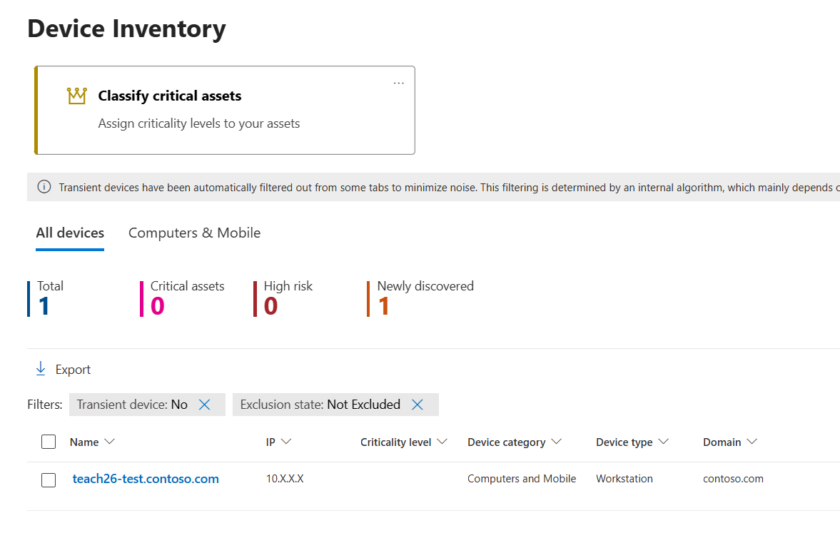Select the All devices tab
Screen dimensions: 840x548
pyautogui.click(x=70, y=233)
